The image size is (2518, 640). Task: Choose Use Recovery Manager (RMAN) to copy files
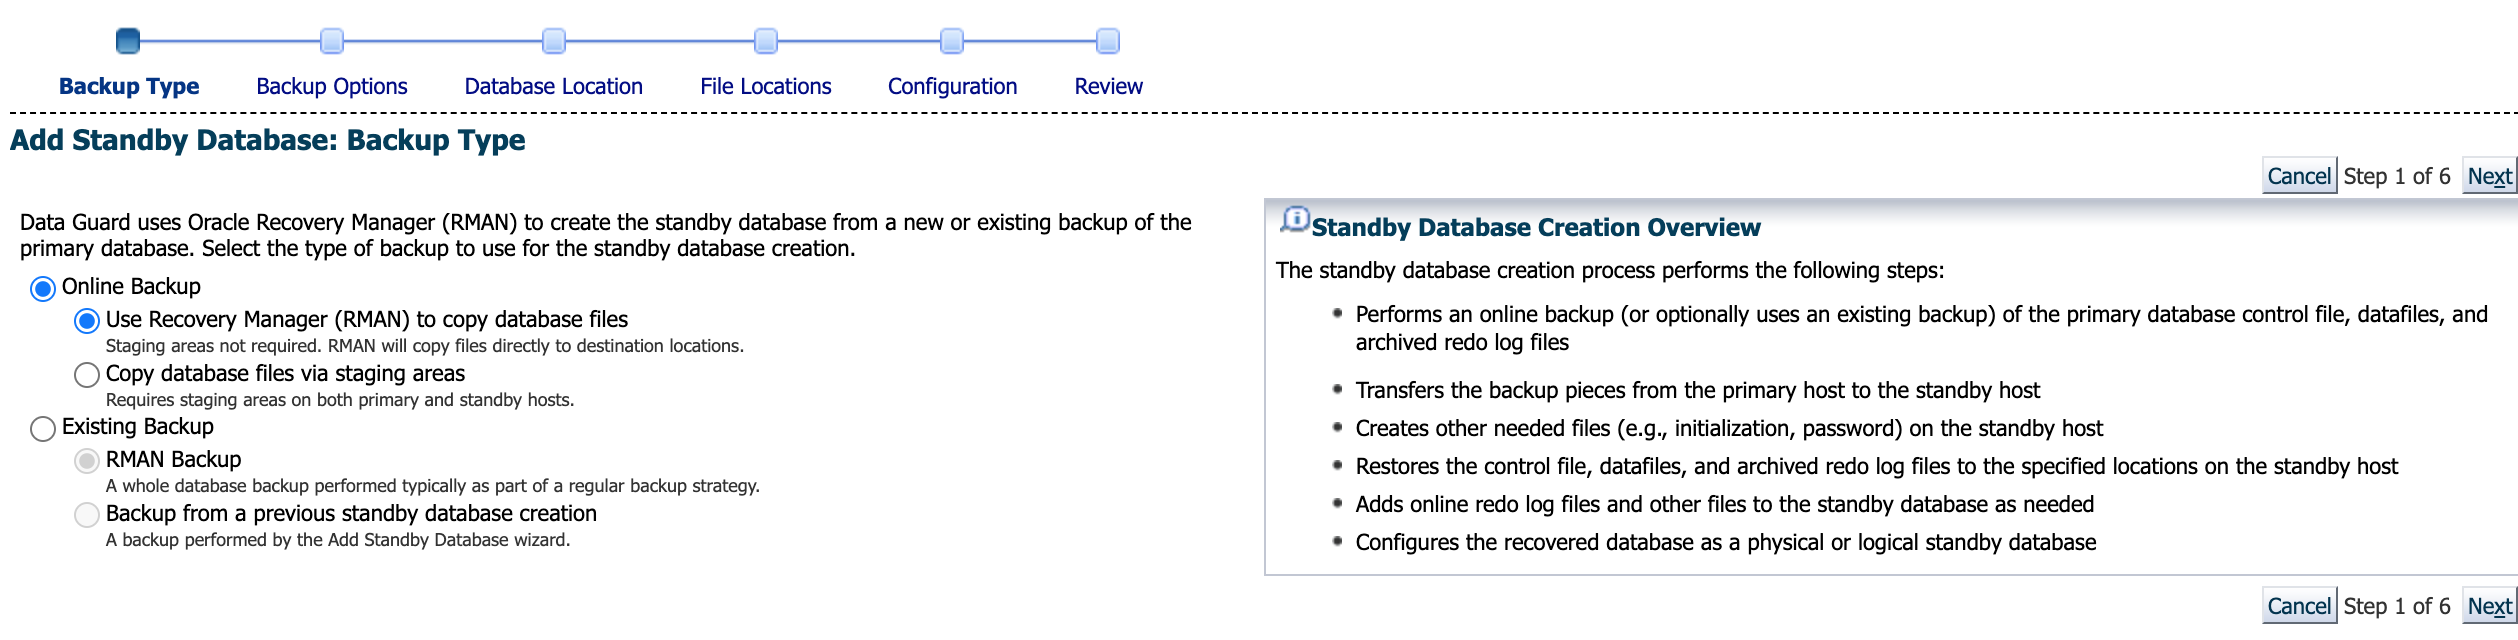pos(87,321)
